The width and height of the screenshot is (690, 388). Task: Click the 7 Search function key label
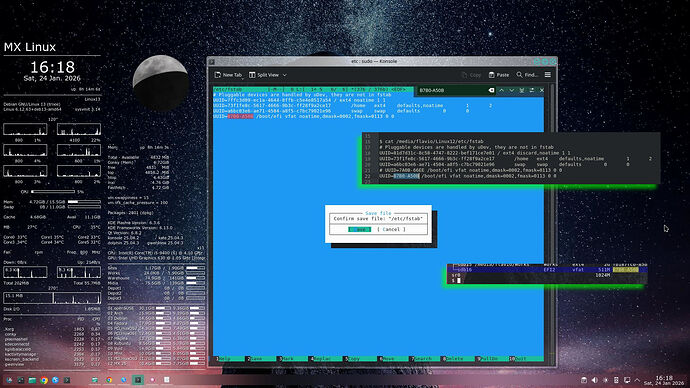point(420,359)
